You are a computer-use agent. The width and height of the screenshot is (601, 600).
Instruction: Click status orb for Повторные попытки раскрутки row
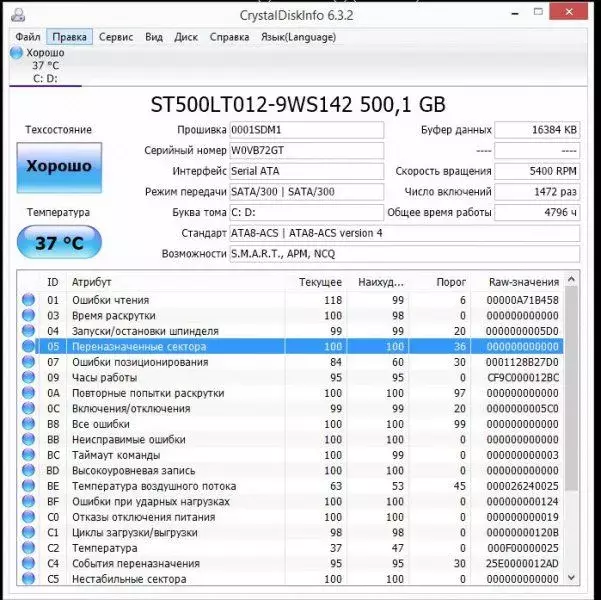pos(28,393)
